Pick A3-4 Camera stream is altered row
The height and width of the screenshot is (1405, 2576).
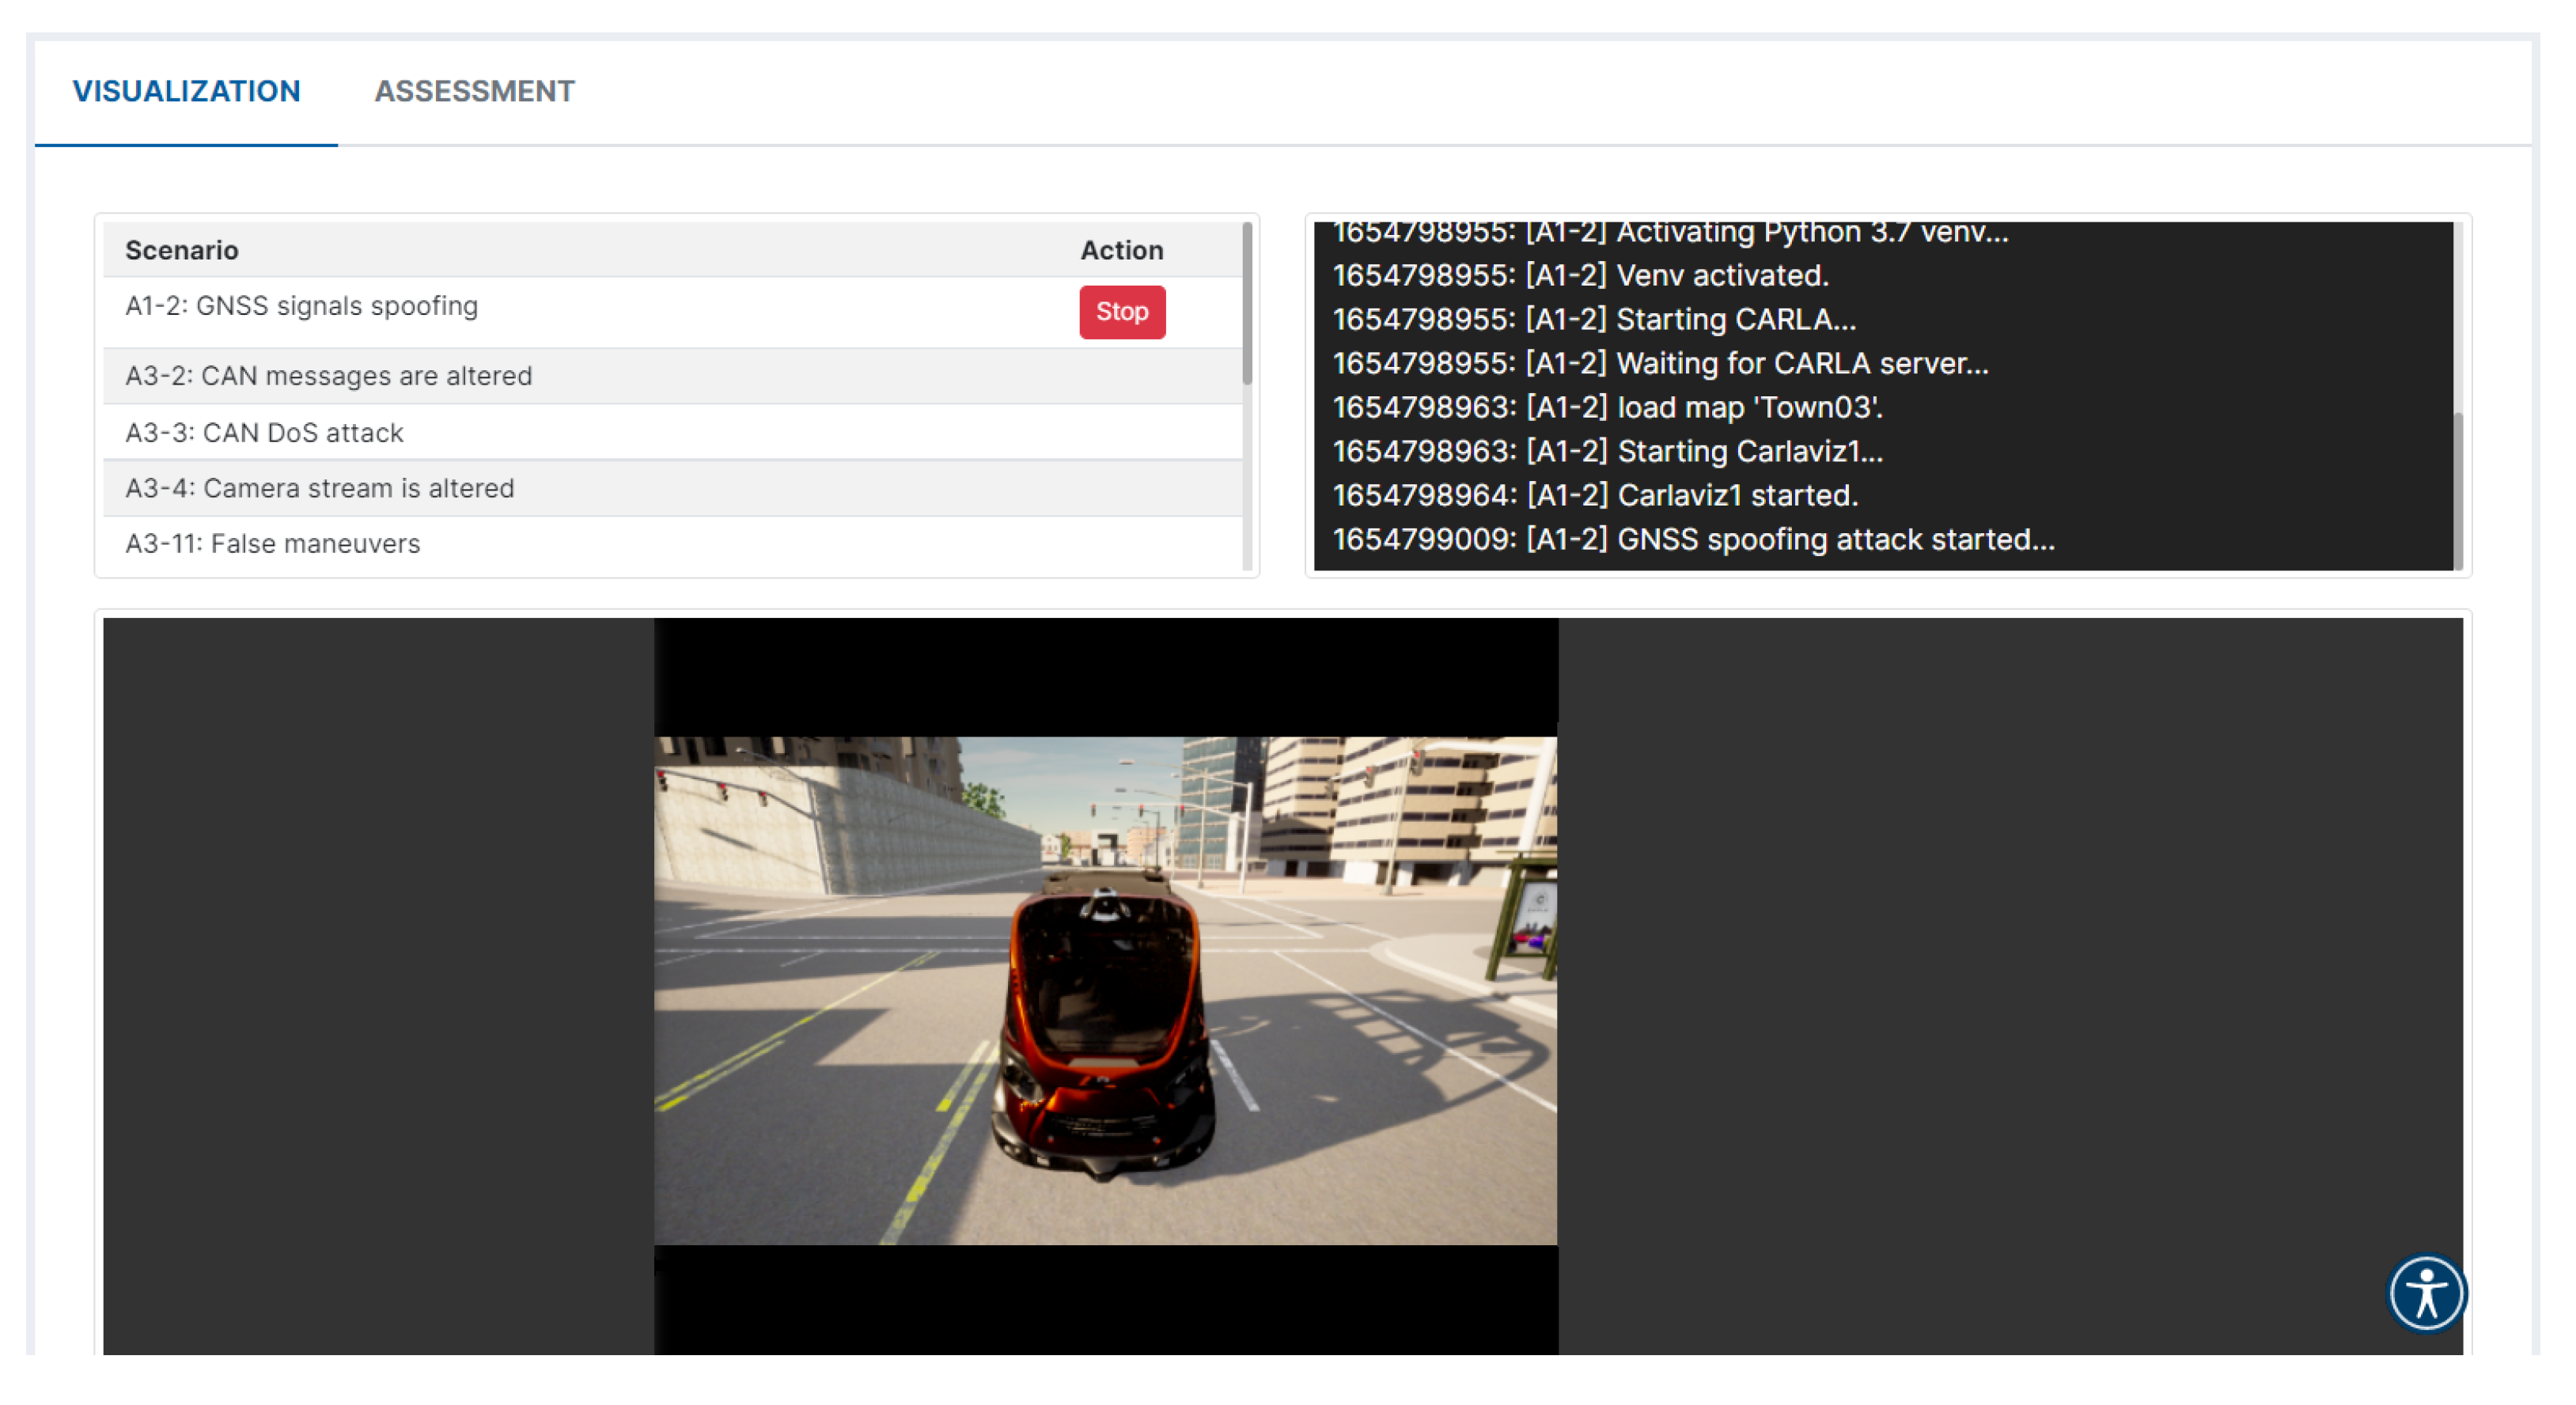click(319, 488)
